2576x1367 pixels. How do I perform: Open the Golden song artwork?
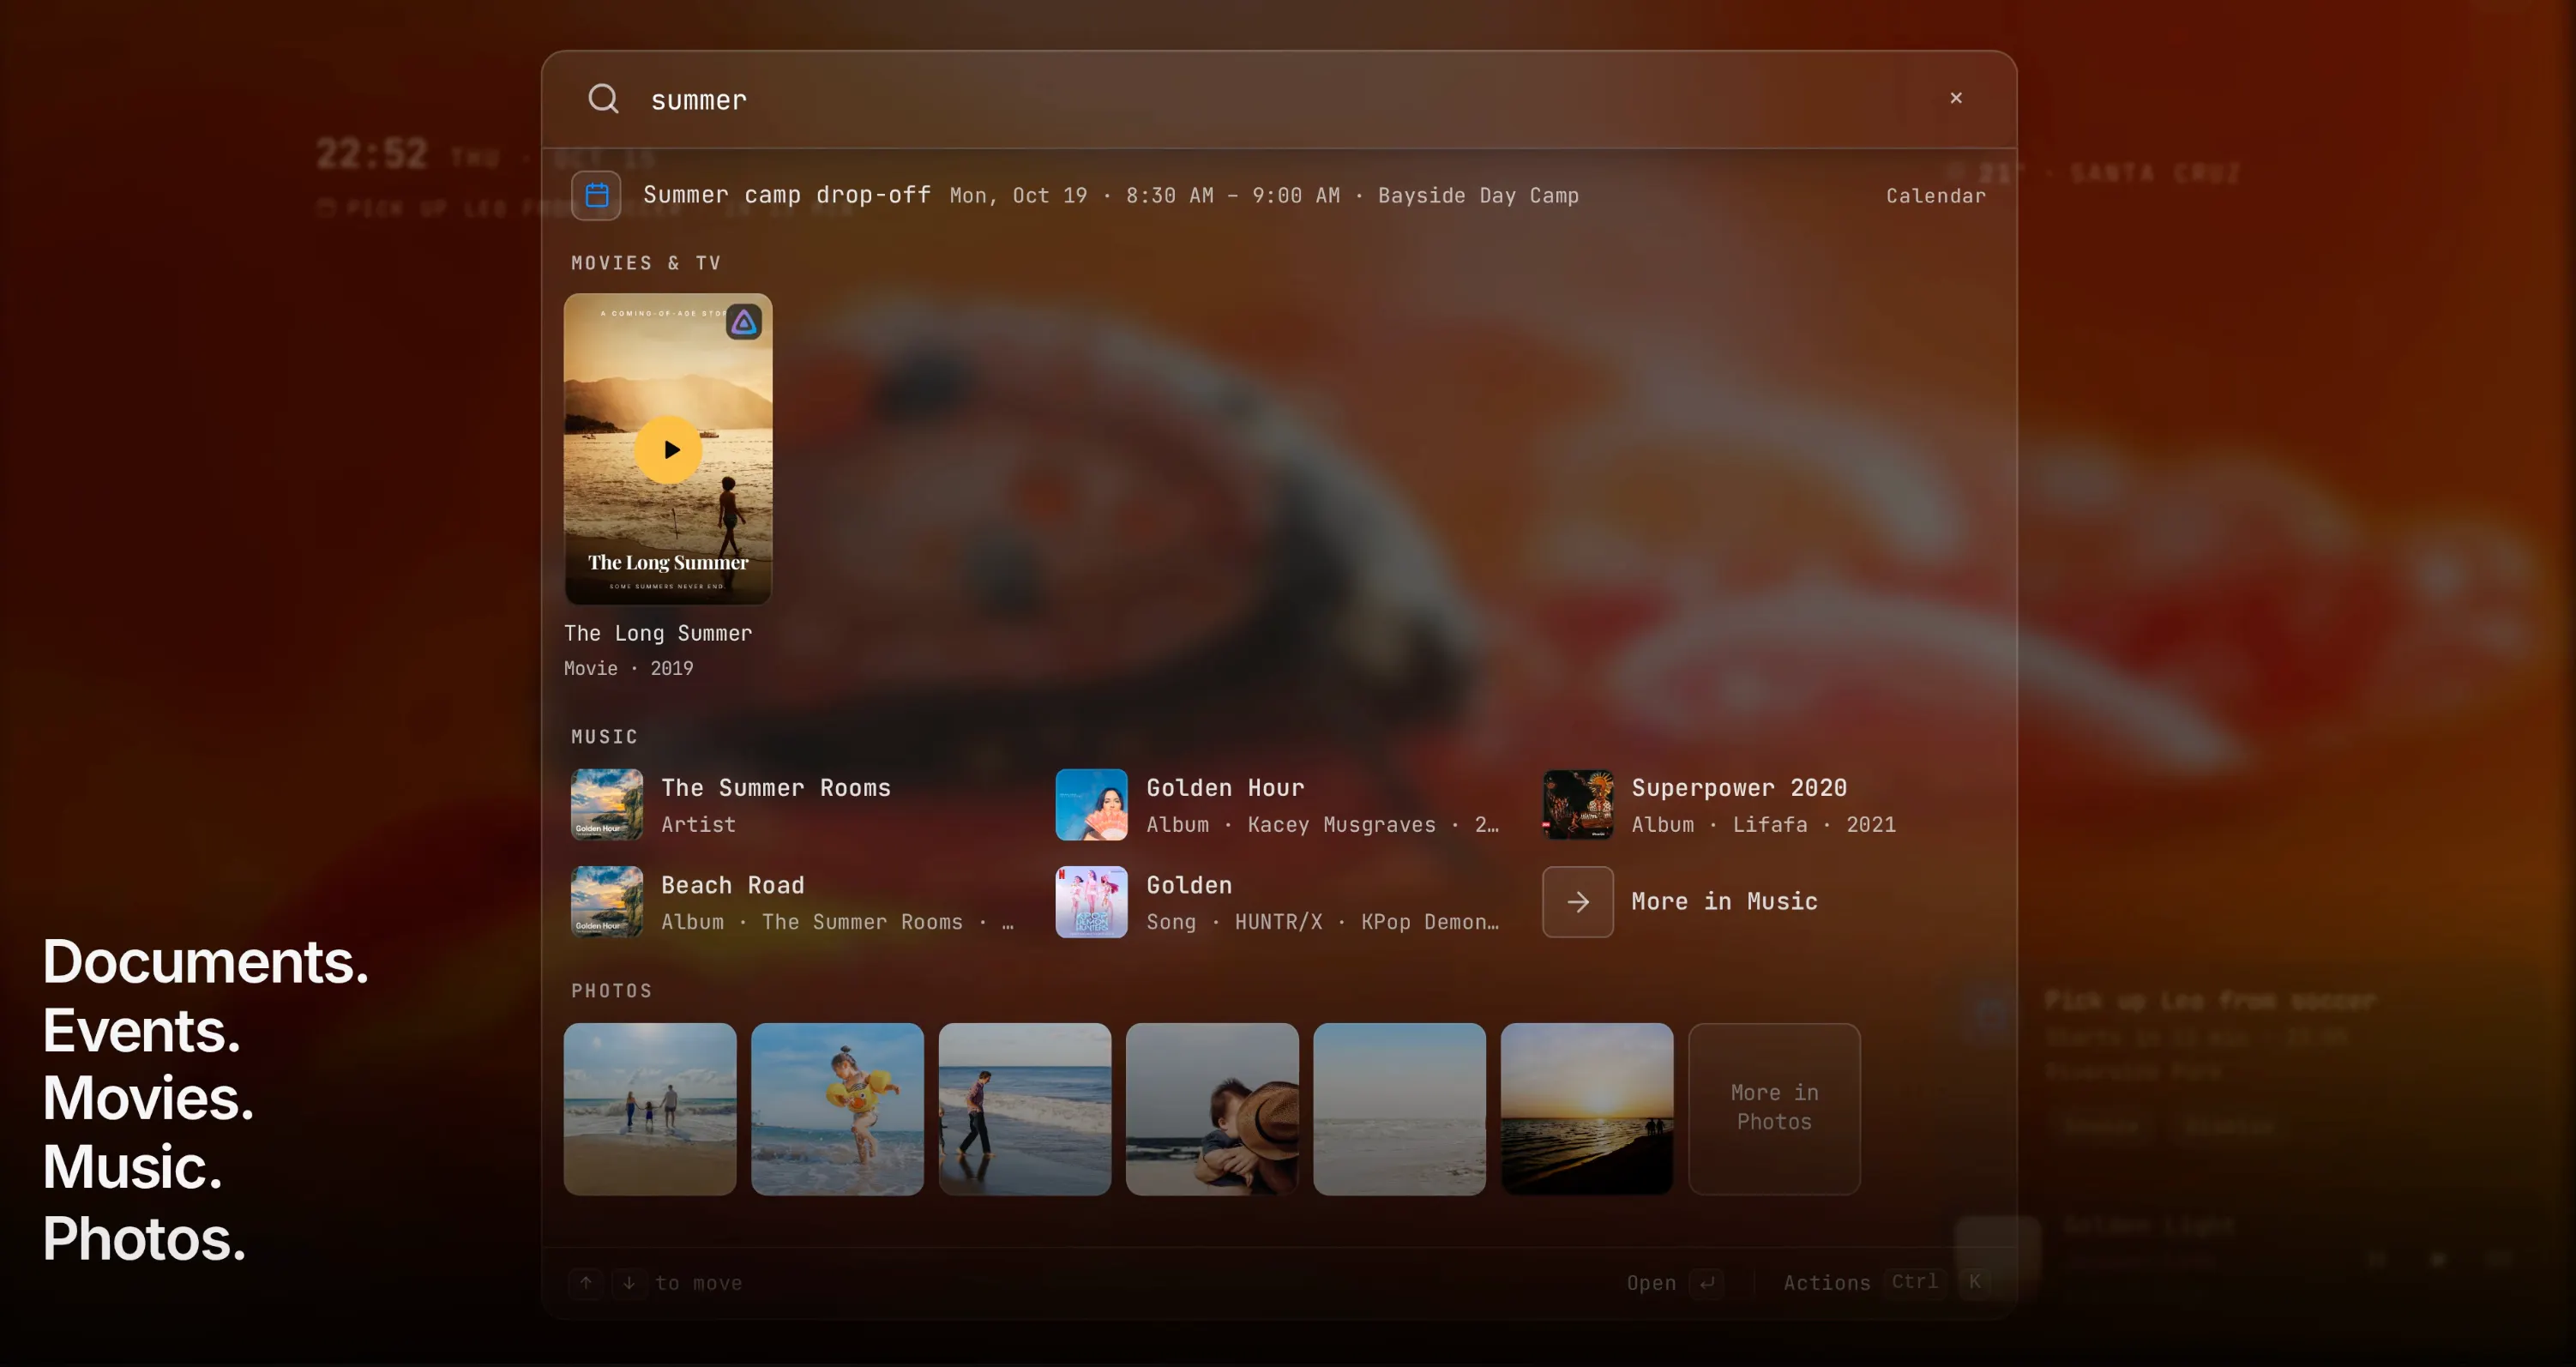[x=1091, y=901]
